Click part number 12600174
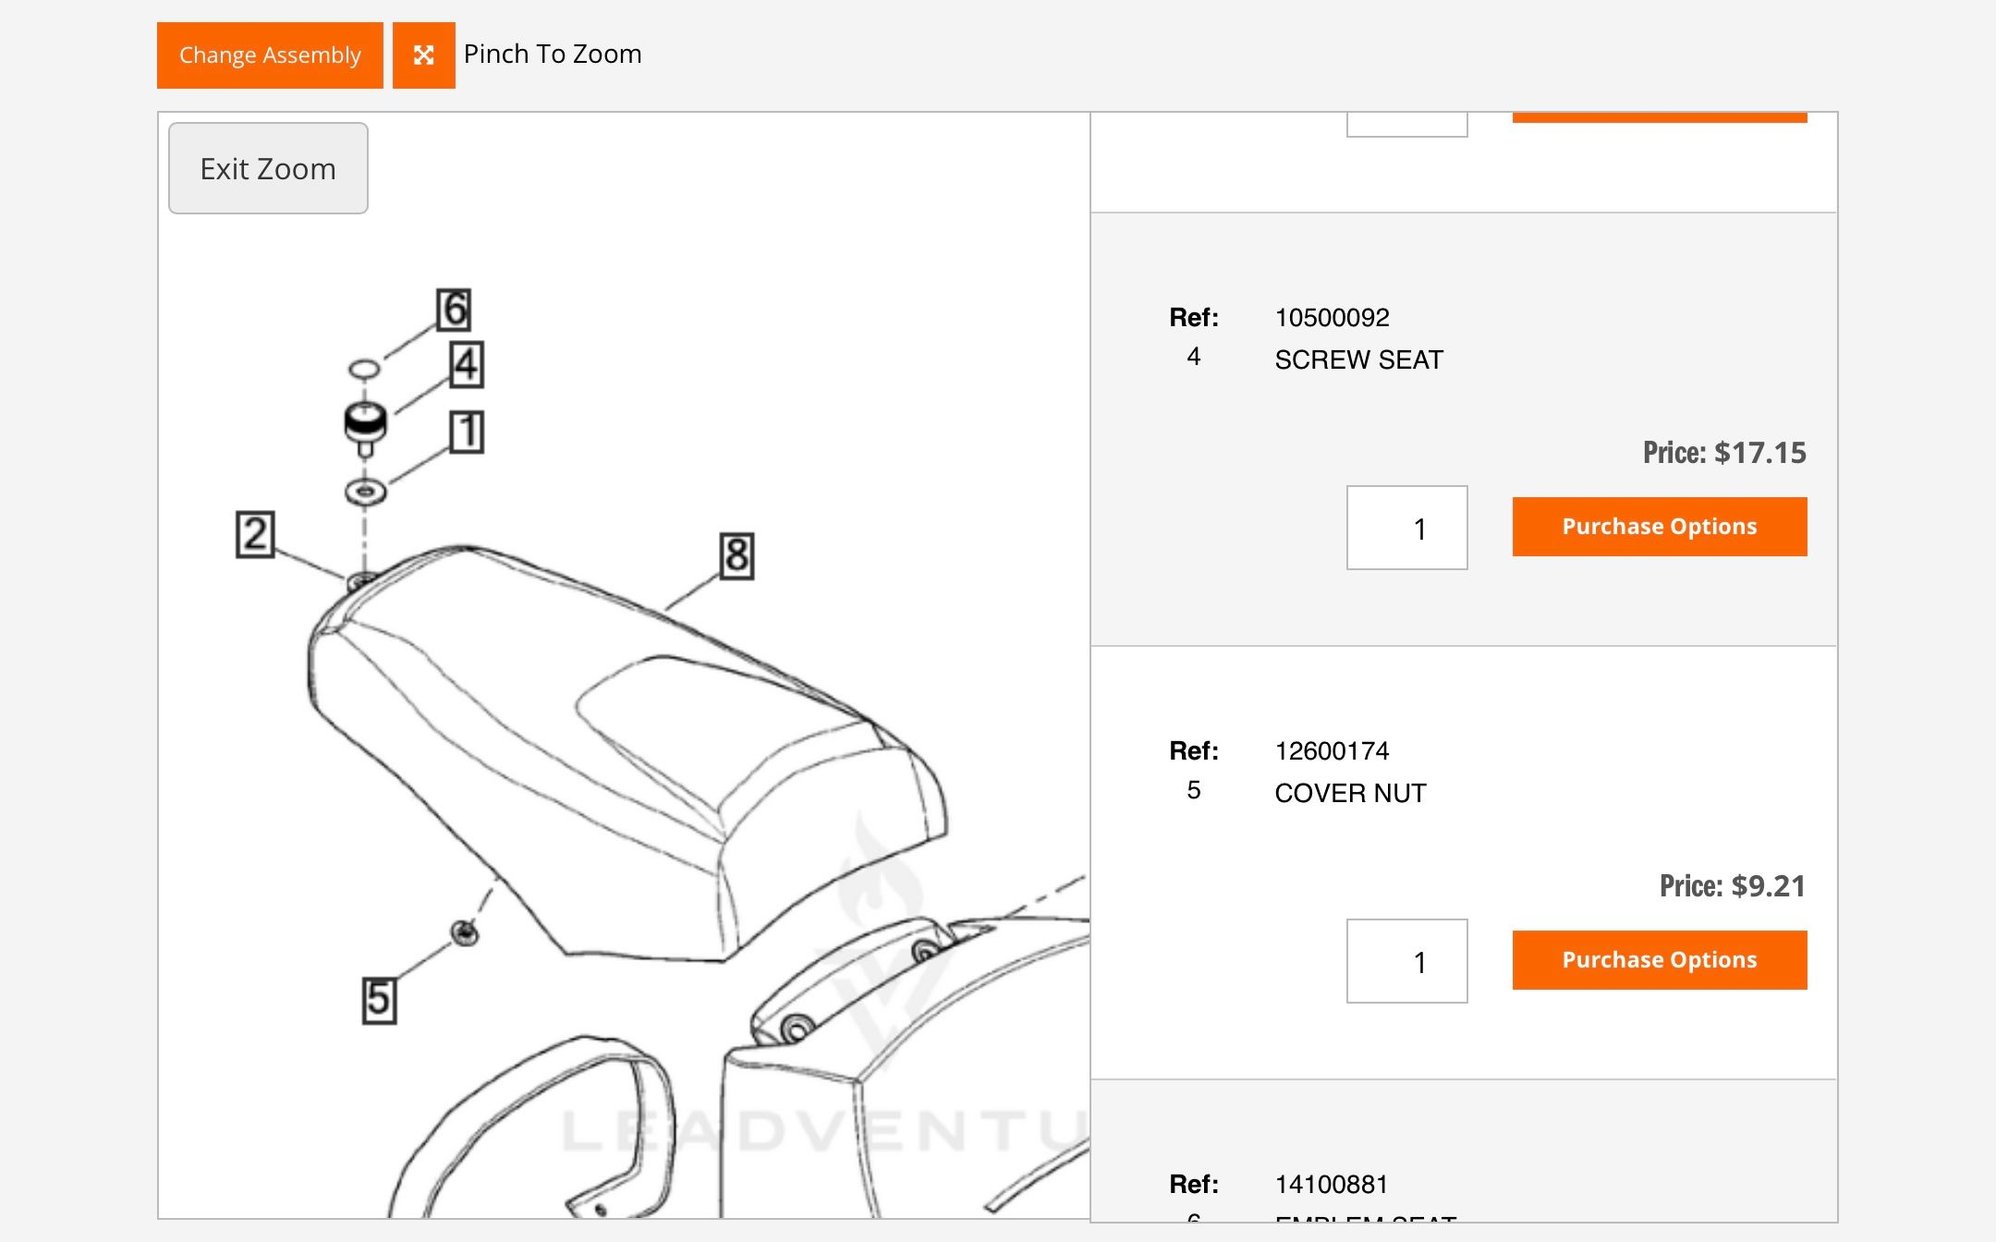Viewport: 1996px width, 1242px height. coord(1331,751)
